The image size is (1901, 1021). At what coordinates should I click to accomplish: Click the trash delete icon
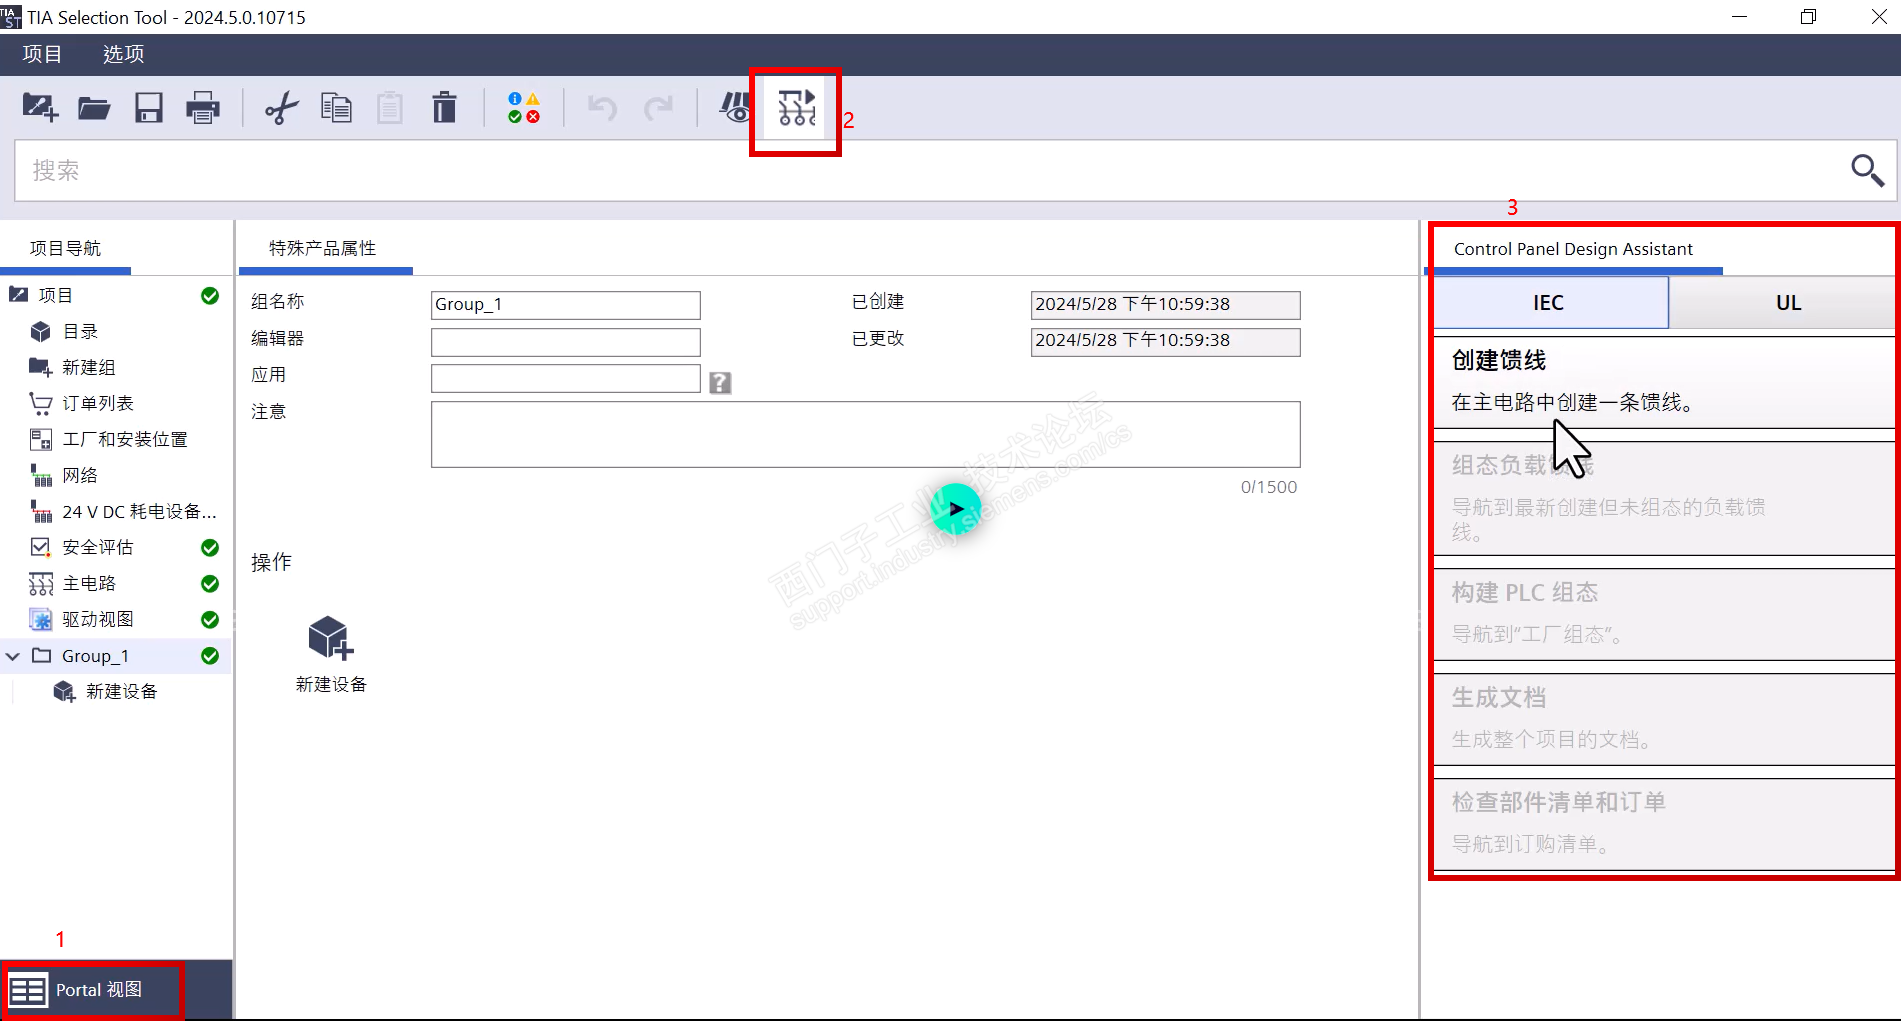(x=444, y=107)
